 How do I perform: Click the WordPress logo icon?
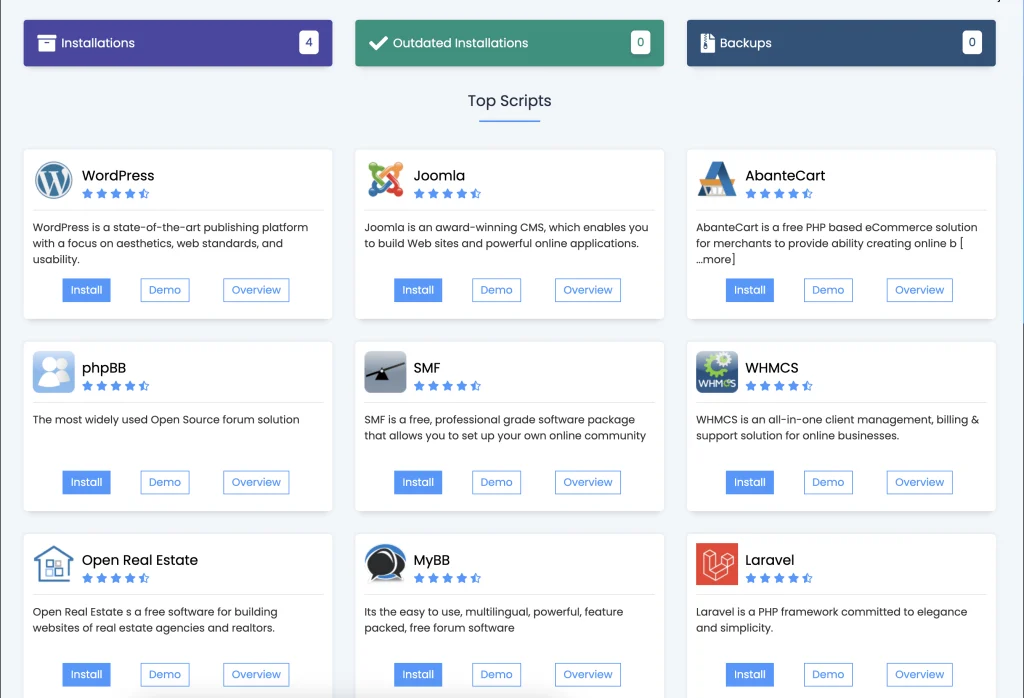coord(54,180)
